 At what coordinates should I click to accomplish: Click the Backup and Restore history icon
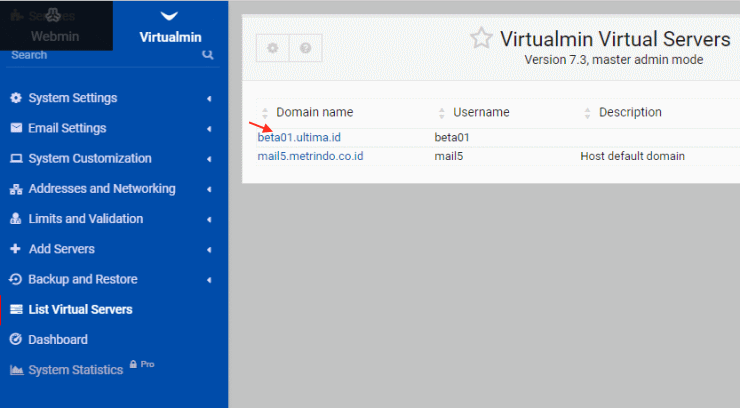click(16, 279)
